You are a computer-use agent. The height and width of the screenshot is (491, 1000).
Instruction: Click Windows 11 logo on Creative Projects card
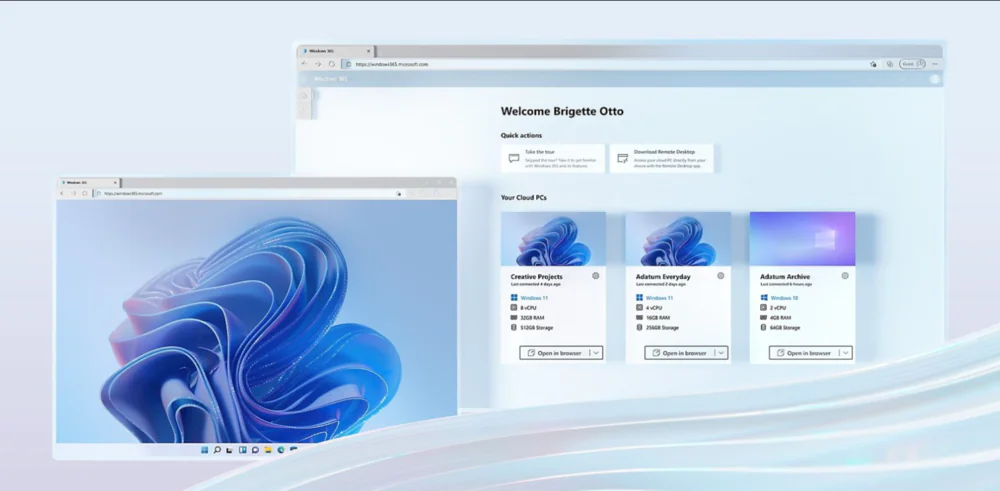pyautogui.click(x=514, y=298)
